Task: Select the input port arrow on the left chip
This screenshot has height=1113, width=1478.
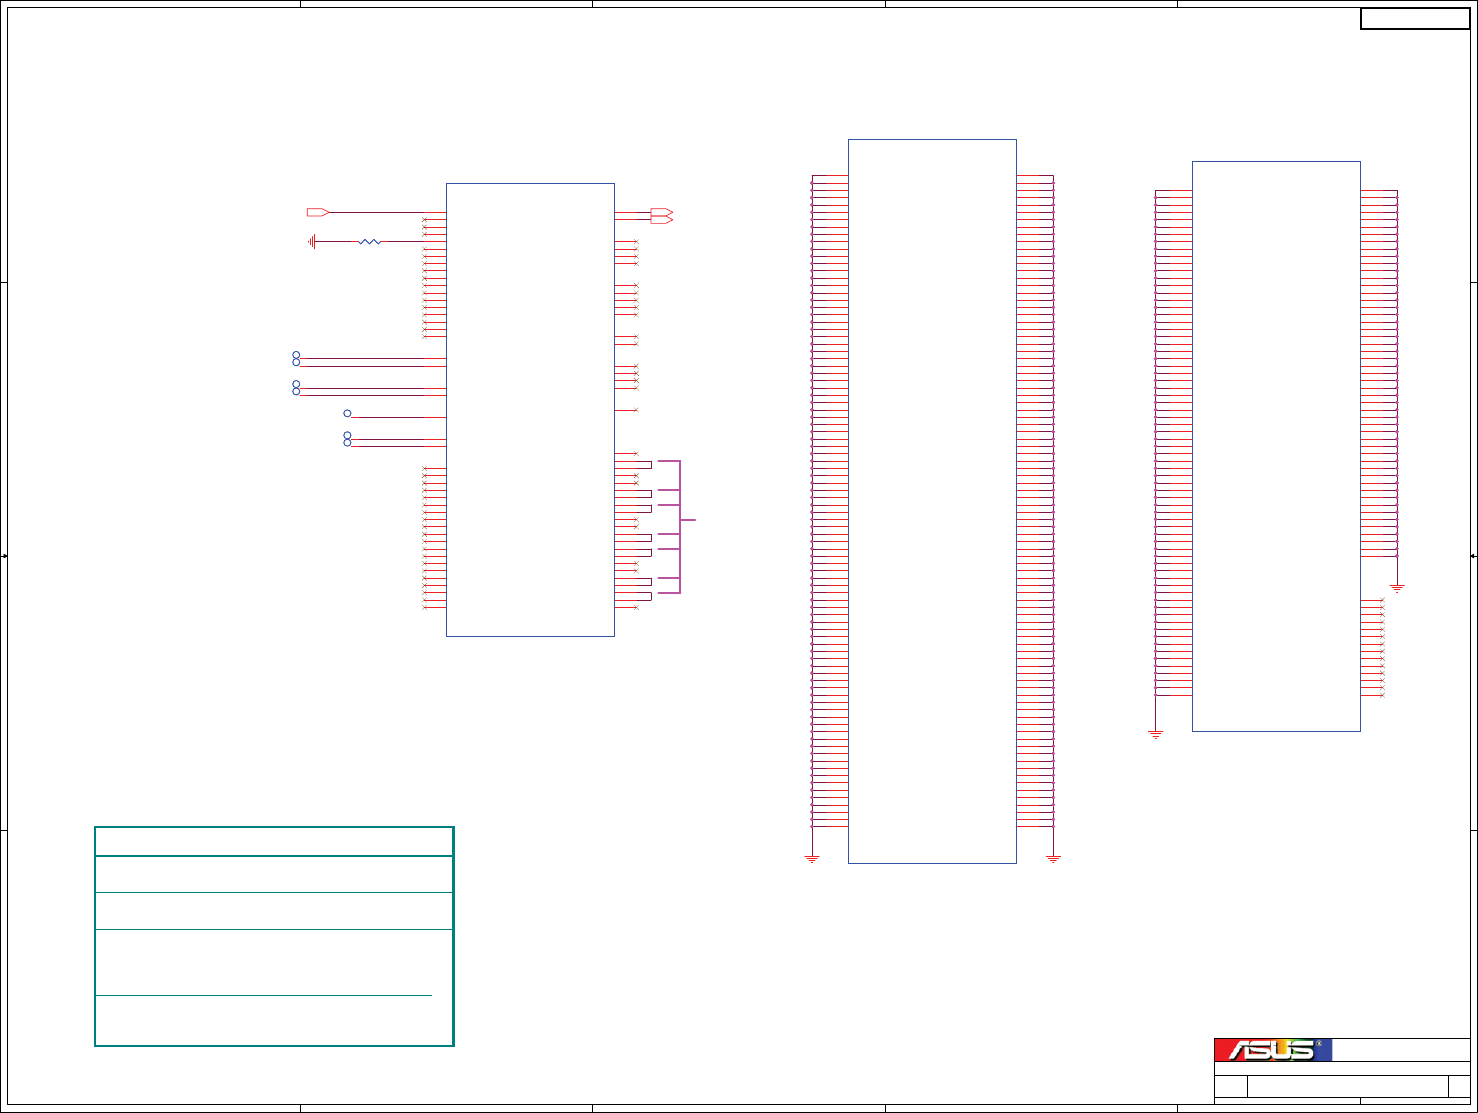Action: pyautogui.click(x=318, y=212)
